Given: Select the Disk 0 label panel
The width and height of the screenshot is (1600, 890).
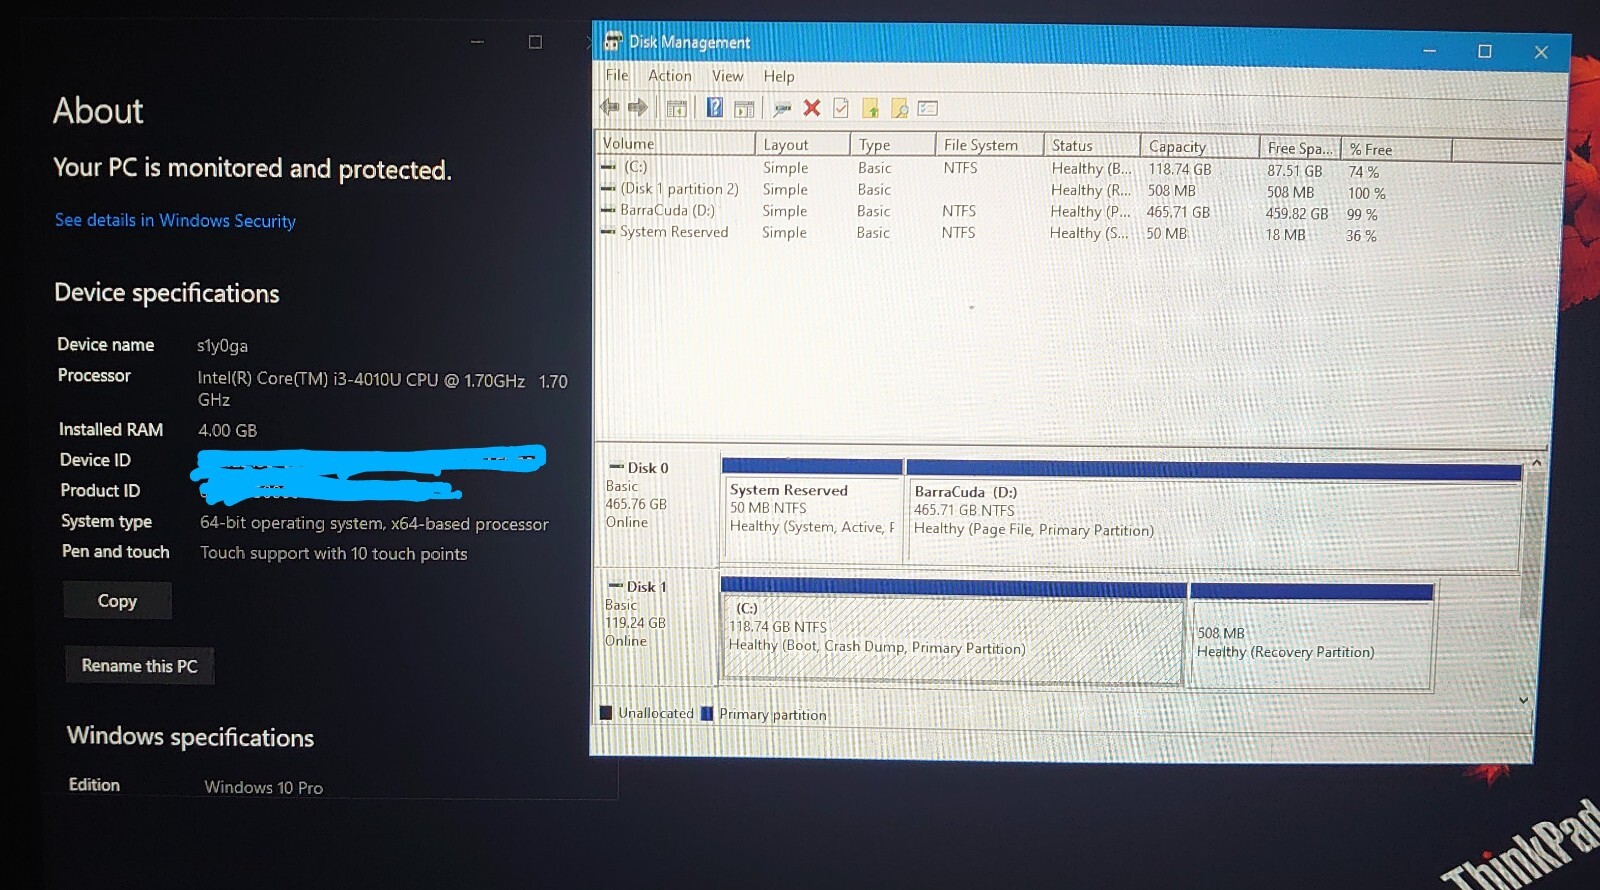Looking at the screenshot, I should pos(655,508).
